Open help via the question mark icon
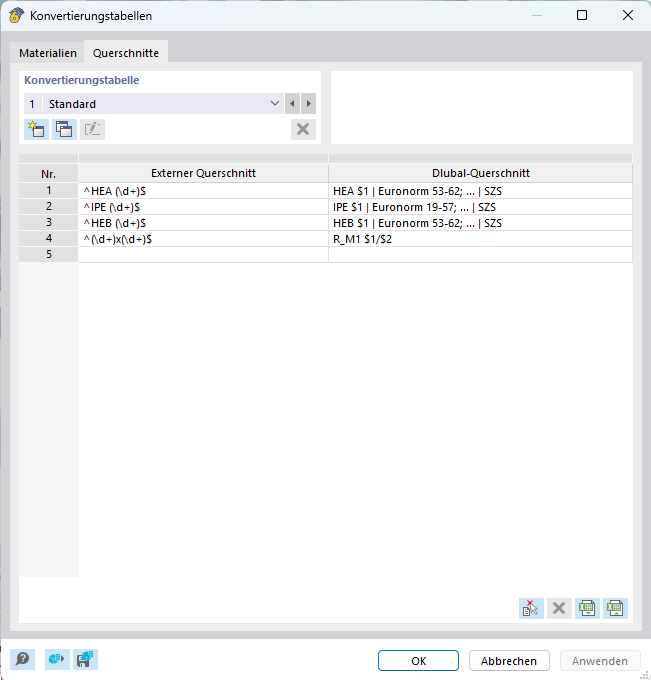651x680 pixels. coord(23,660)
